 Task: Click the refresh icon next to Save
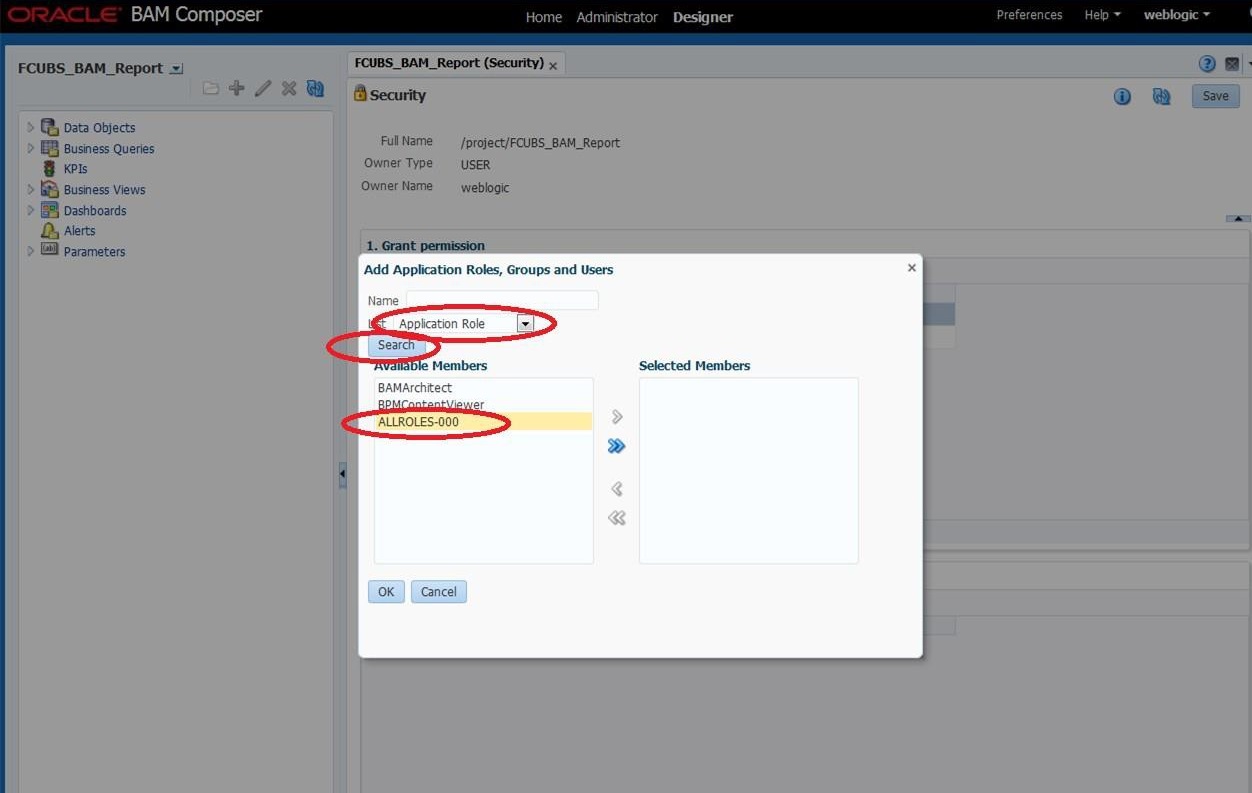click(1161, 97)
